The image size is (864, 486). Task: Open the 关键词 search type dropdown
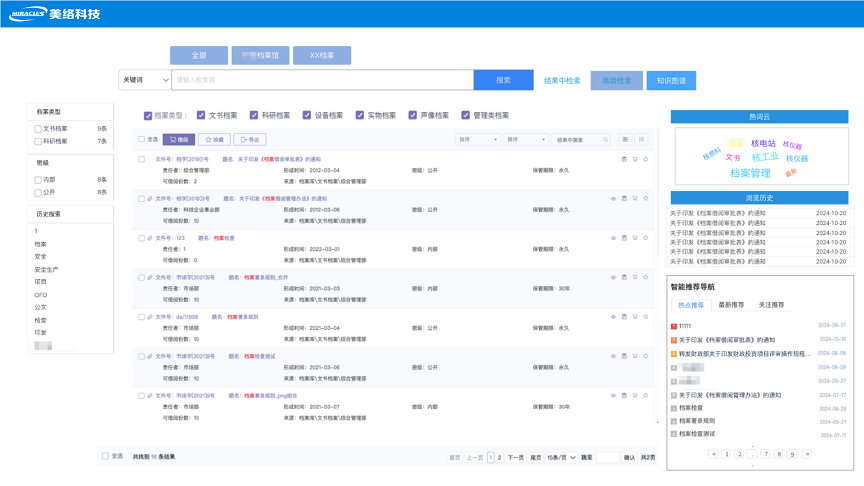point(144,80)
